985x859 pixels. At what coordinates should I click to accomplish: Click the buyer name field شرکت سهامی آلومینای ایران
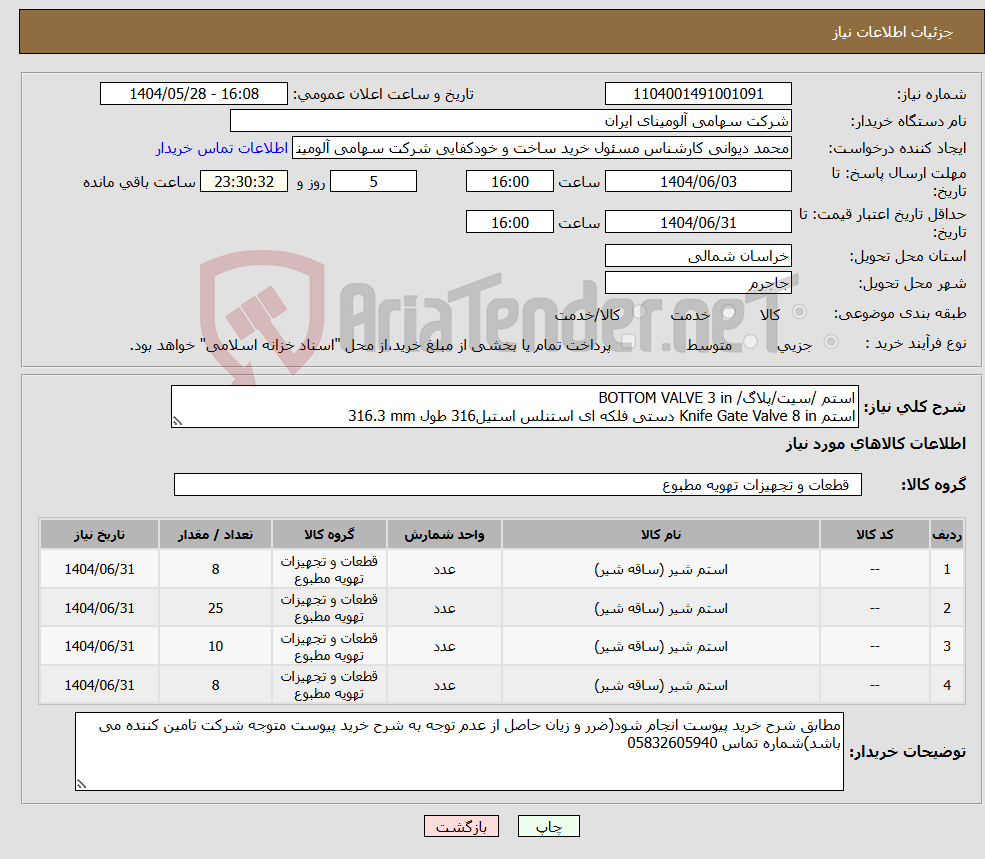[510, 121]
